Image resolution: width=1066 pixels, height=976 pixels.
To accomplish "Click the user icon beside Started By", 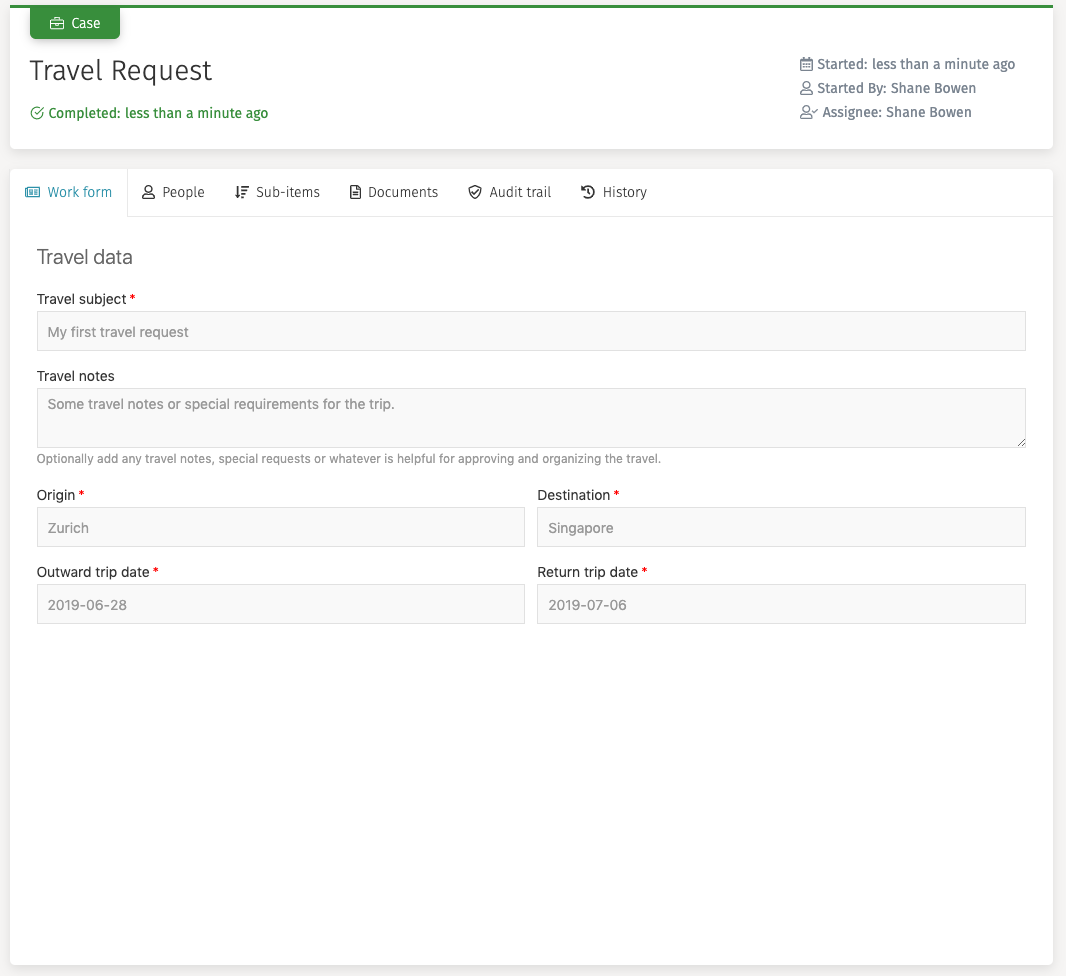I will 806,88.
